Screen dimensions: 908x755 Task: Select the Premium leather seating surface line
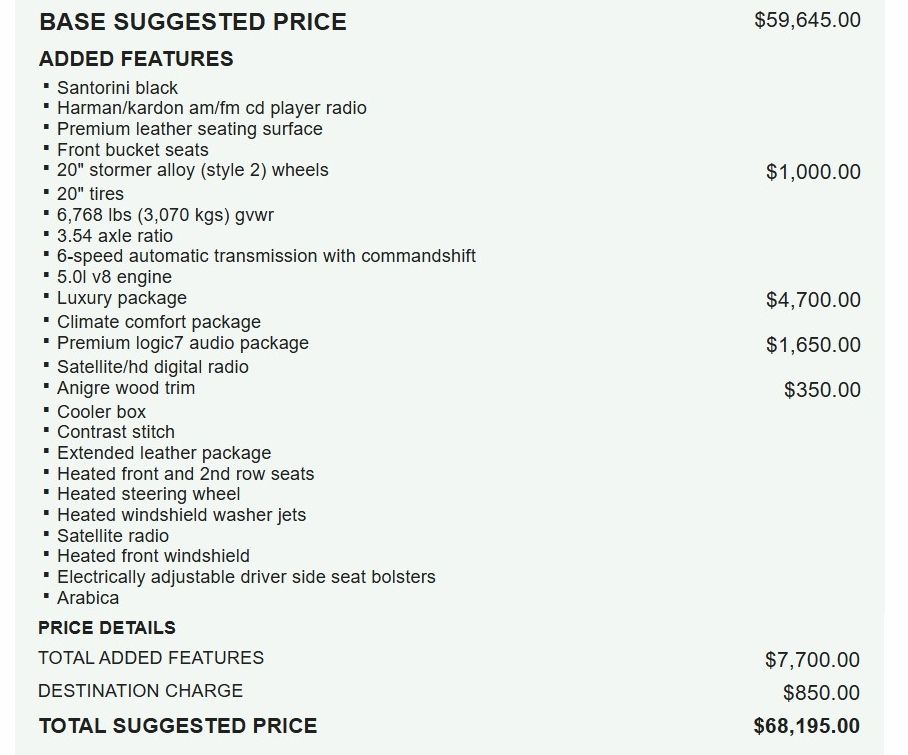[189, 129]
